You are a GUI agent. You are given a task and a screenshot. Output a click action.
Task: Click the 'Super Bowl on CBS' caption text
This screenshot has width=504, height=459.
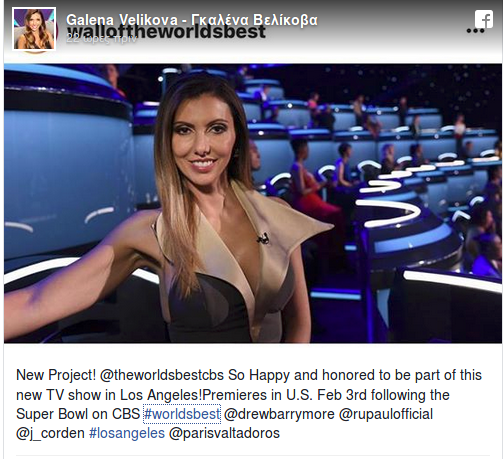click(x=78, y=414)
